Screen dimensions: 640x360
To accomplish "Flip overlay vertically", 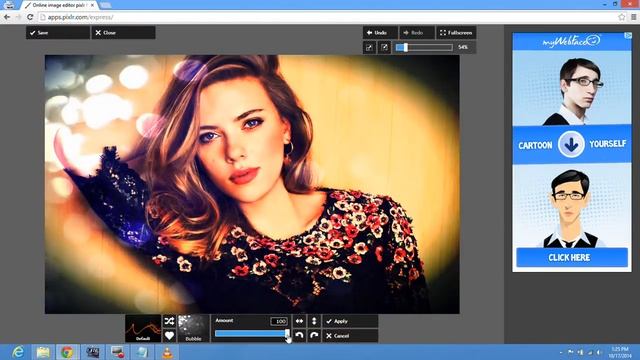I will 314,321.
